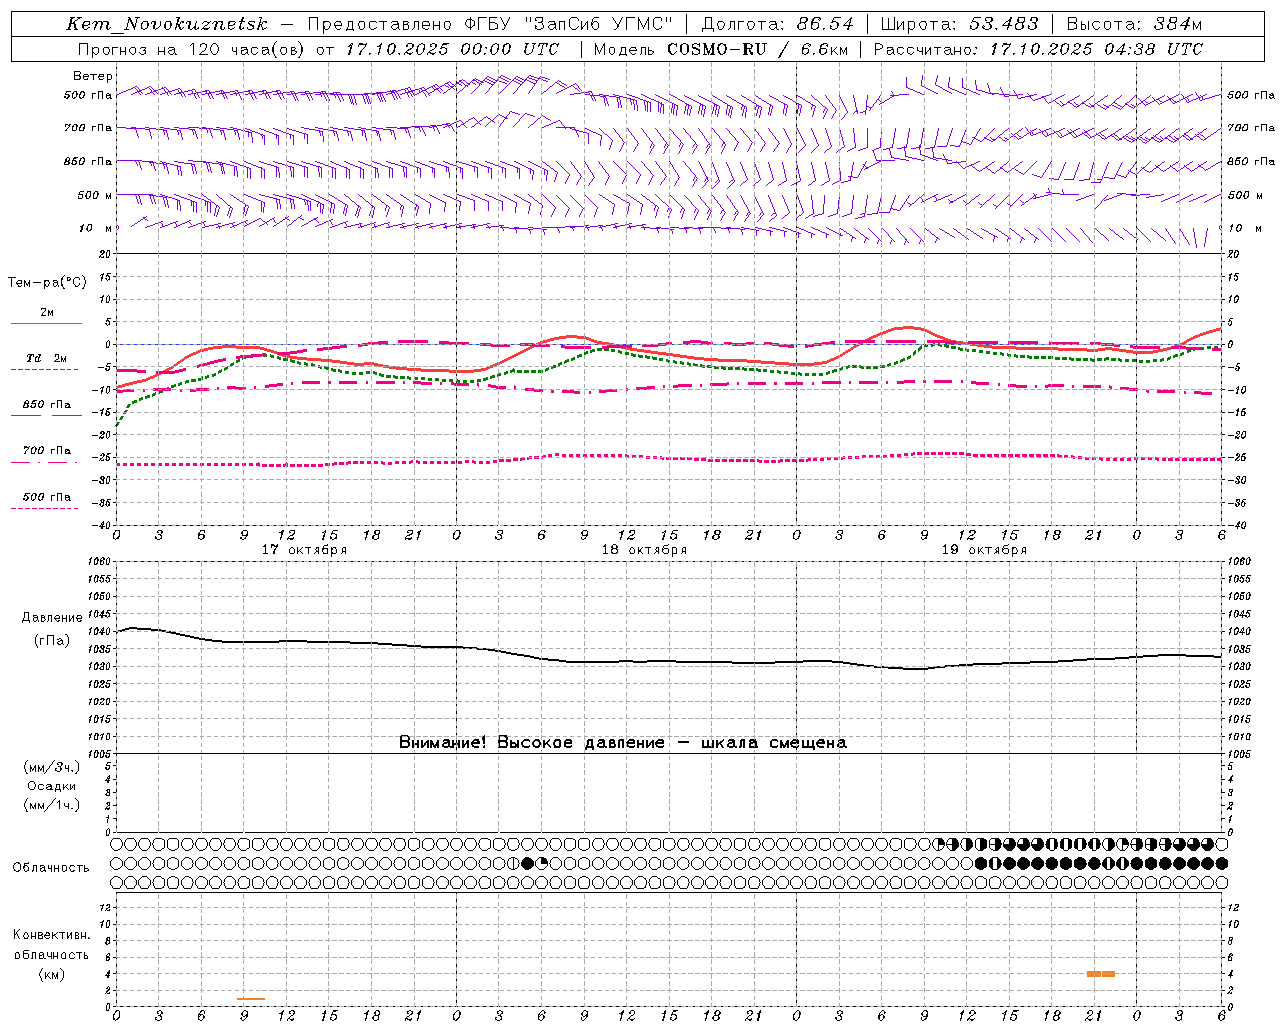The width and height of the screenshot is (1280, 1024).
Task: Click the Рассчитано: 17.10.2025 04:38 UTC text
Action: click(x=1038, y=49)
